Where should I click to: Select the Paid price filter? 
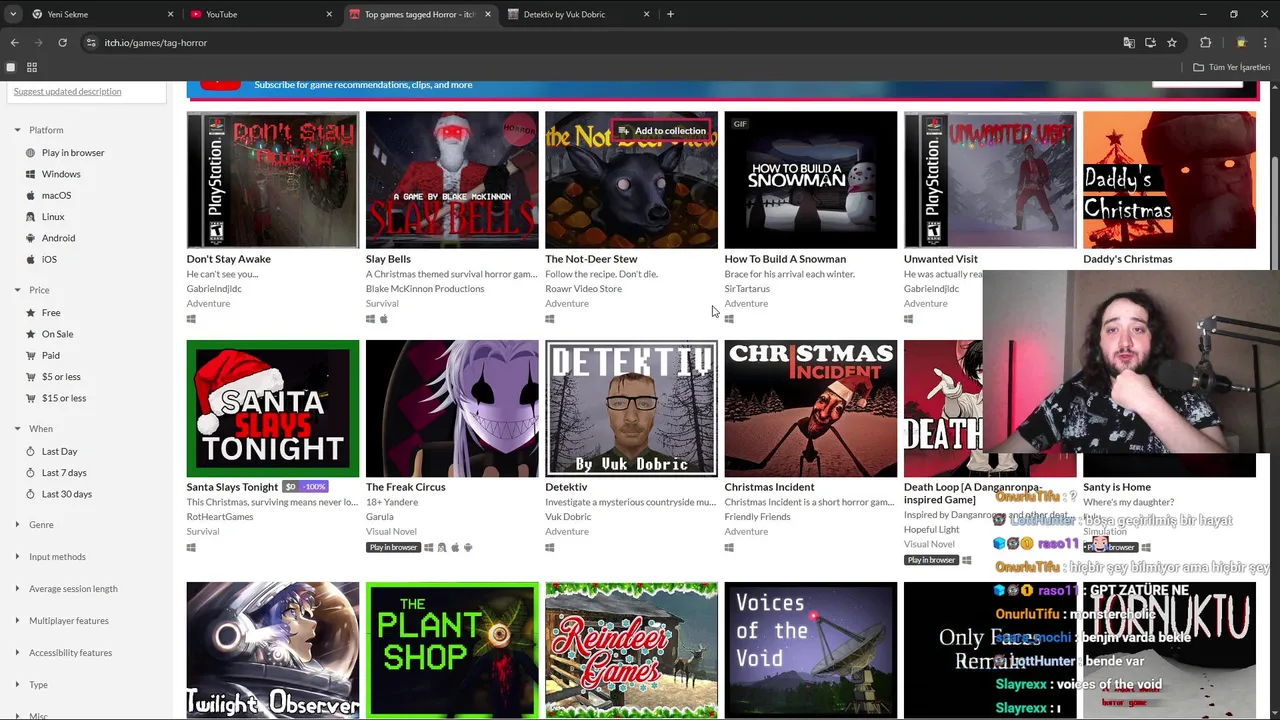pos(50,355)
